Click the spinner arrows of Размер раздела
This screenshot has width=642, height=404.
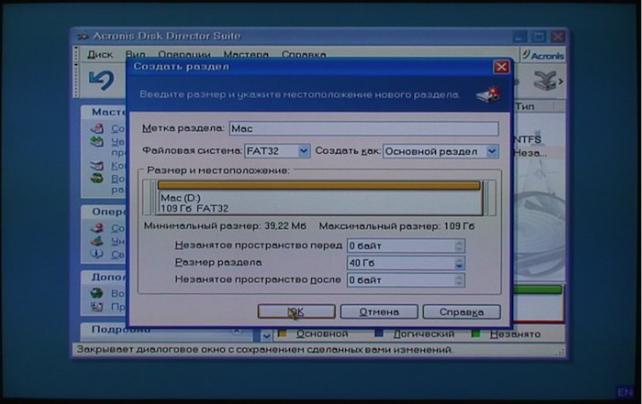pyautogui.click(x=459, y=263)
